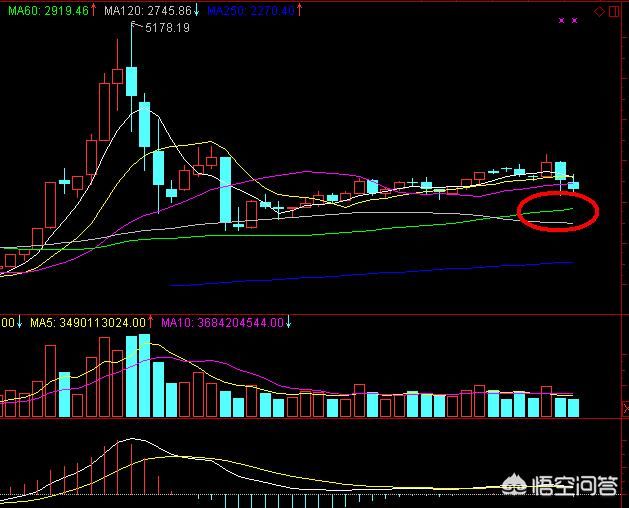Click the red square icon in top-right corner

point(612,10)
